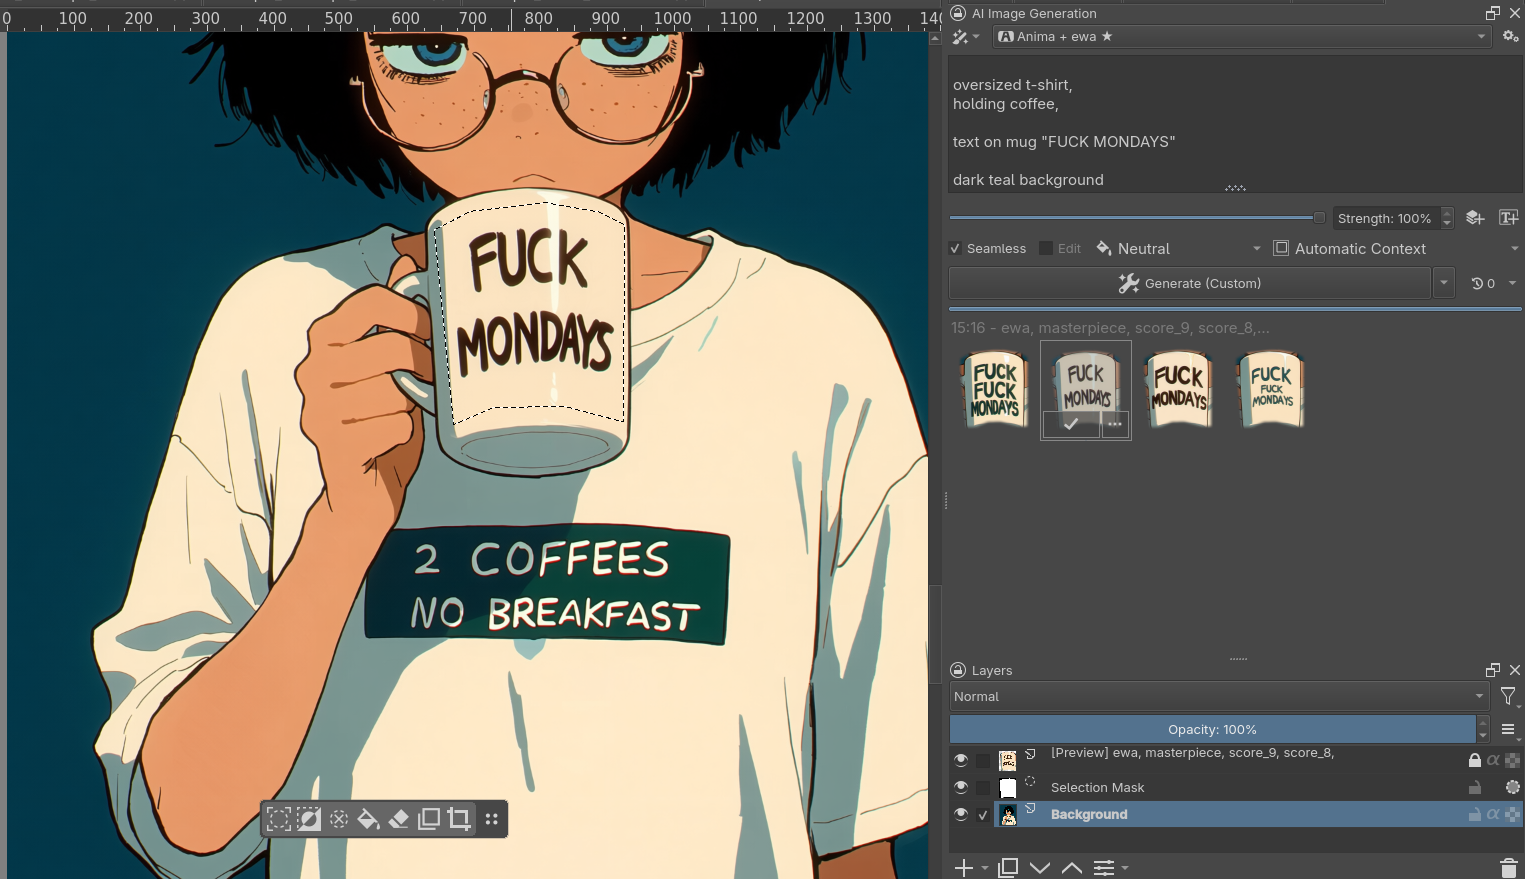Hide the Preview layer

tap(961, 760)
